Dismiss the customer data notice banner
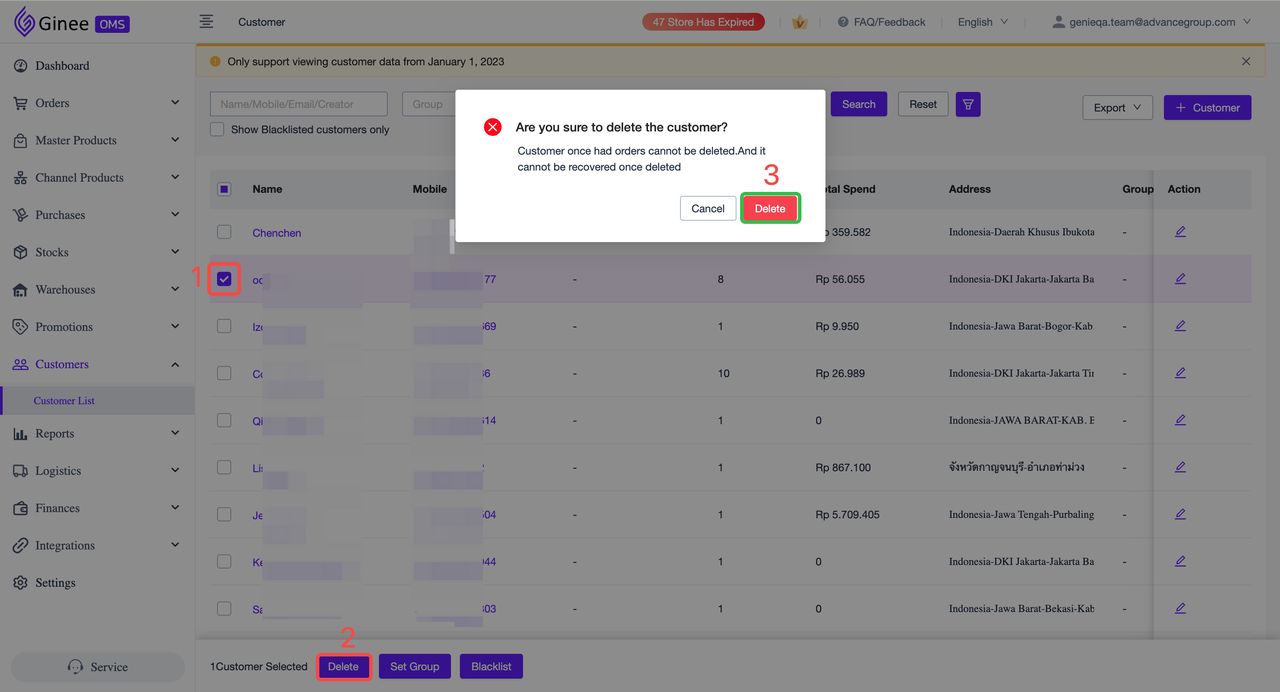The image size is (1280, 692). pos(1246,60)
